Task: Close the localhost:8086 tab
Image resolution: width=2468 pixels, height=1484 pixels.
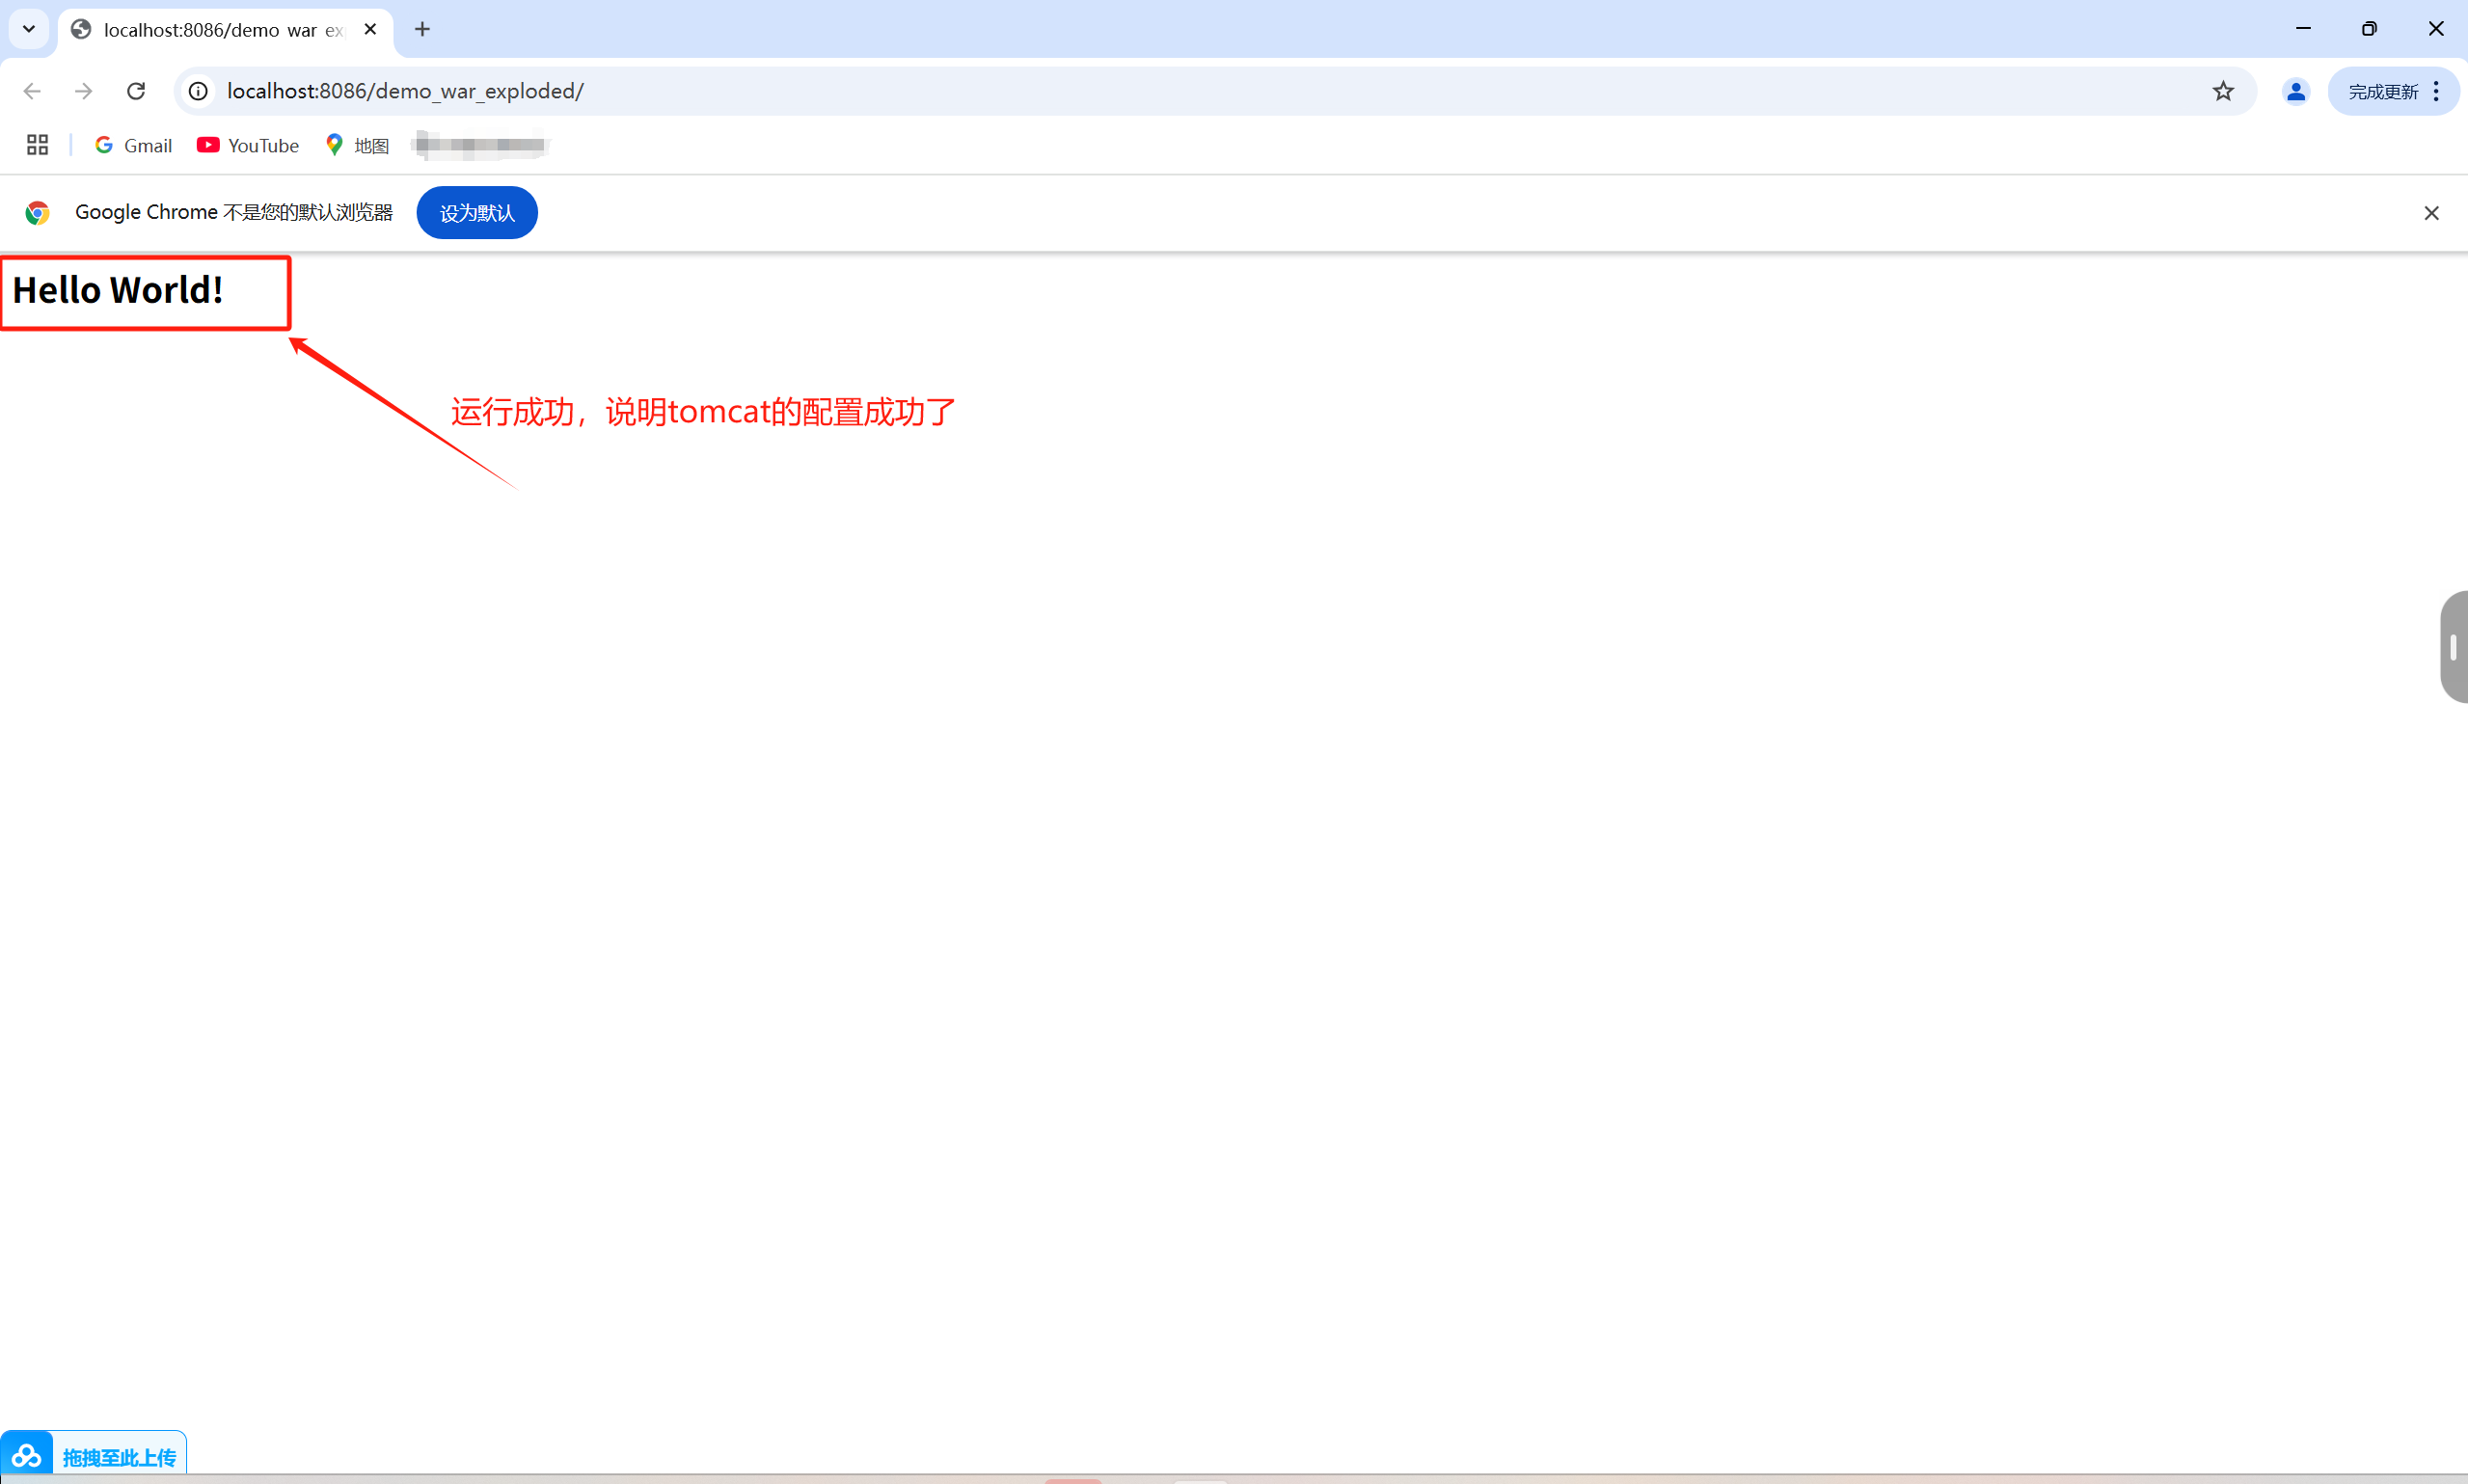Action: tap(370, 29)
